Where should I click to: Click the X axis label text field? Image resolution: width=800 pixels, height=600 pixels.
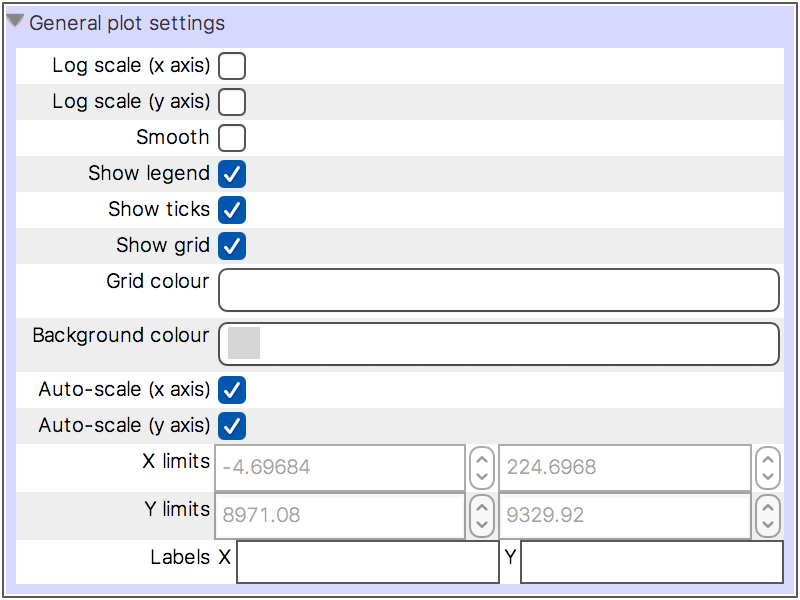pos(367,562)
